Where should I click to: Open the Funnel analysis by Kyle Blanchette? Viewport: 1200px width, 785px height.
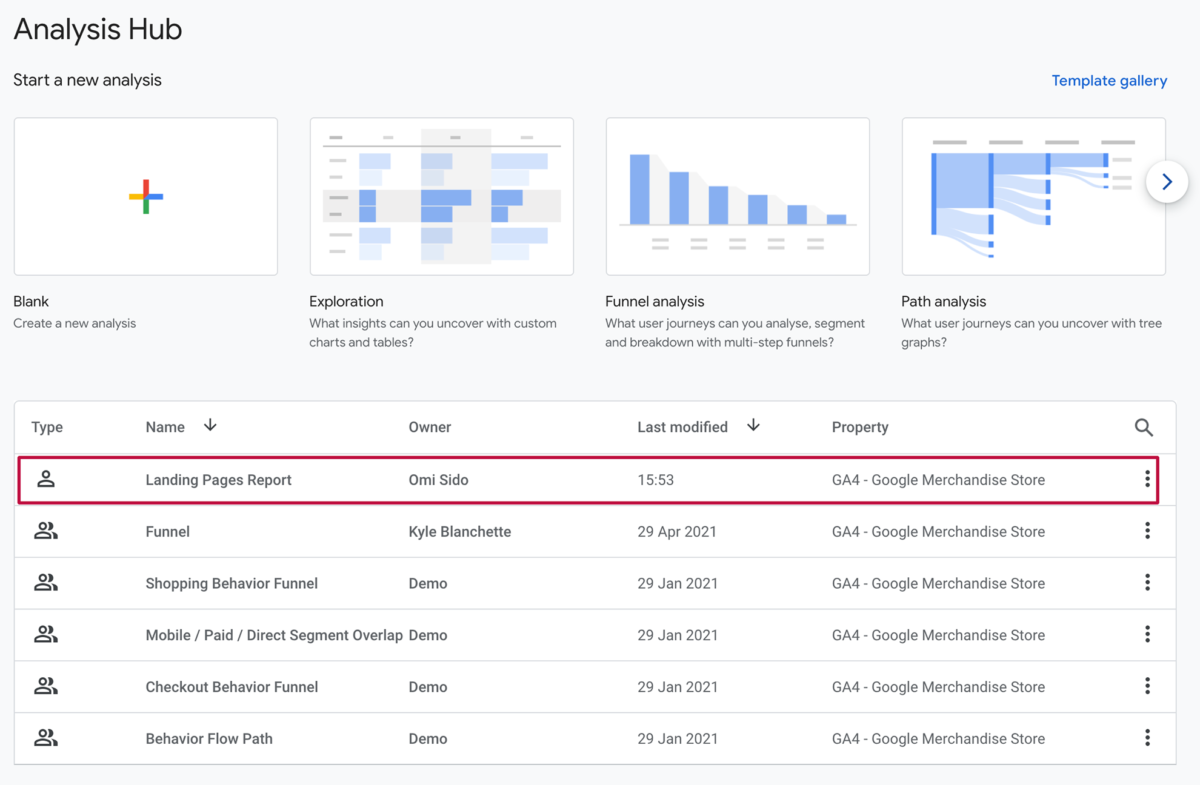167,532
